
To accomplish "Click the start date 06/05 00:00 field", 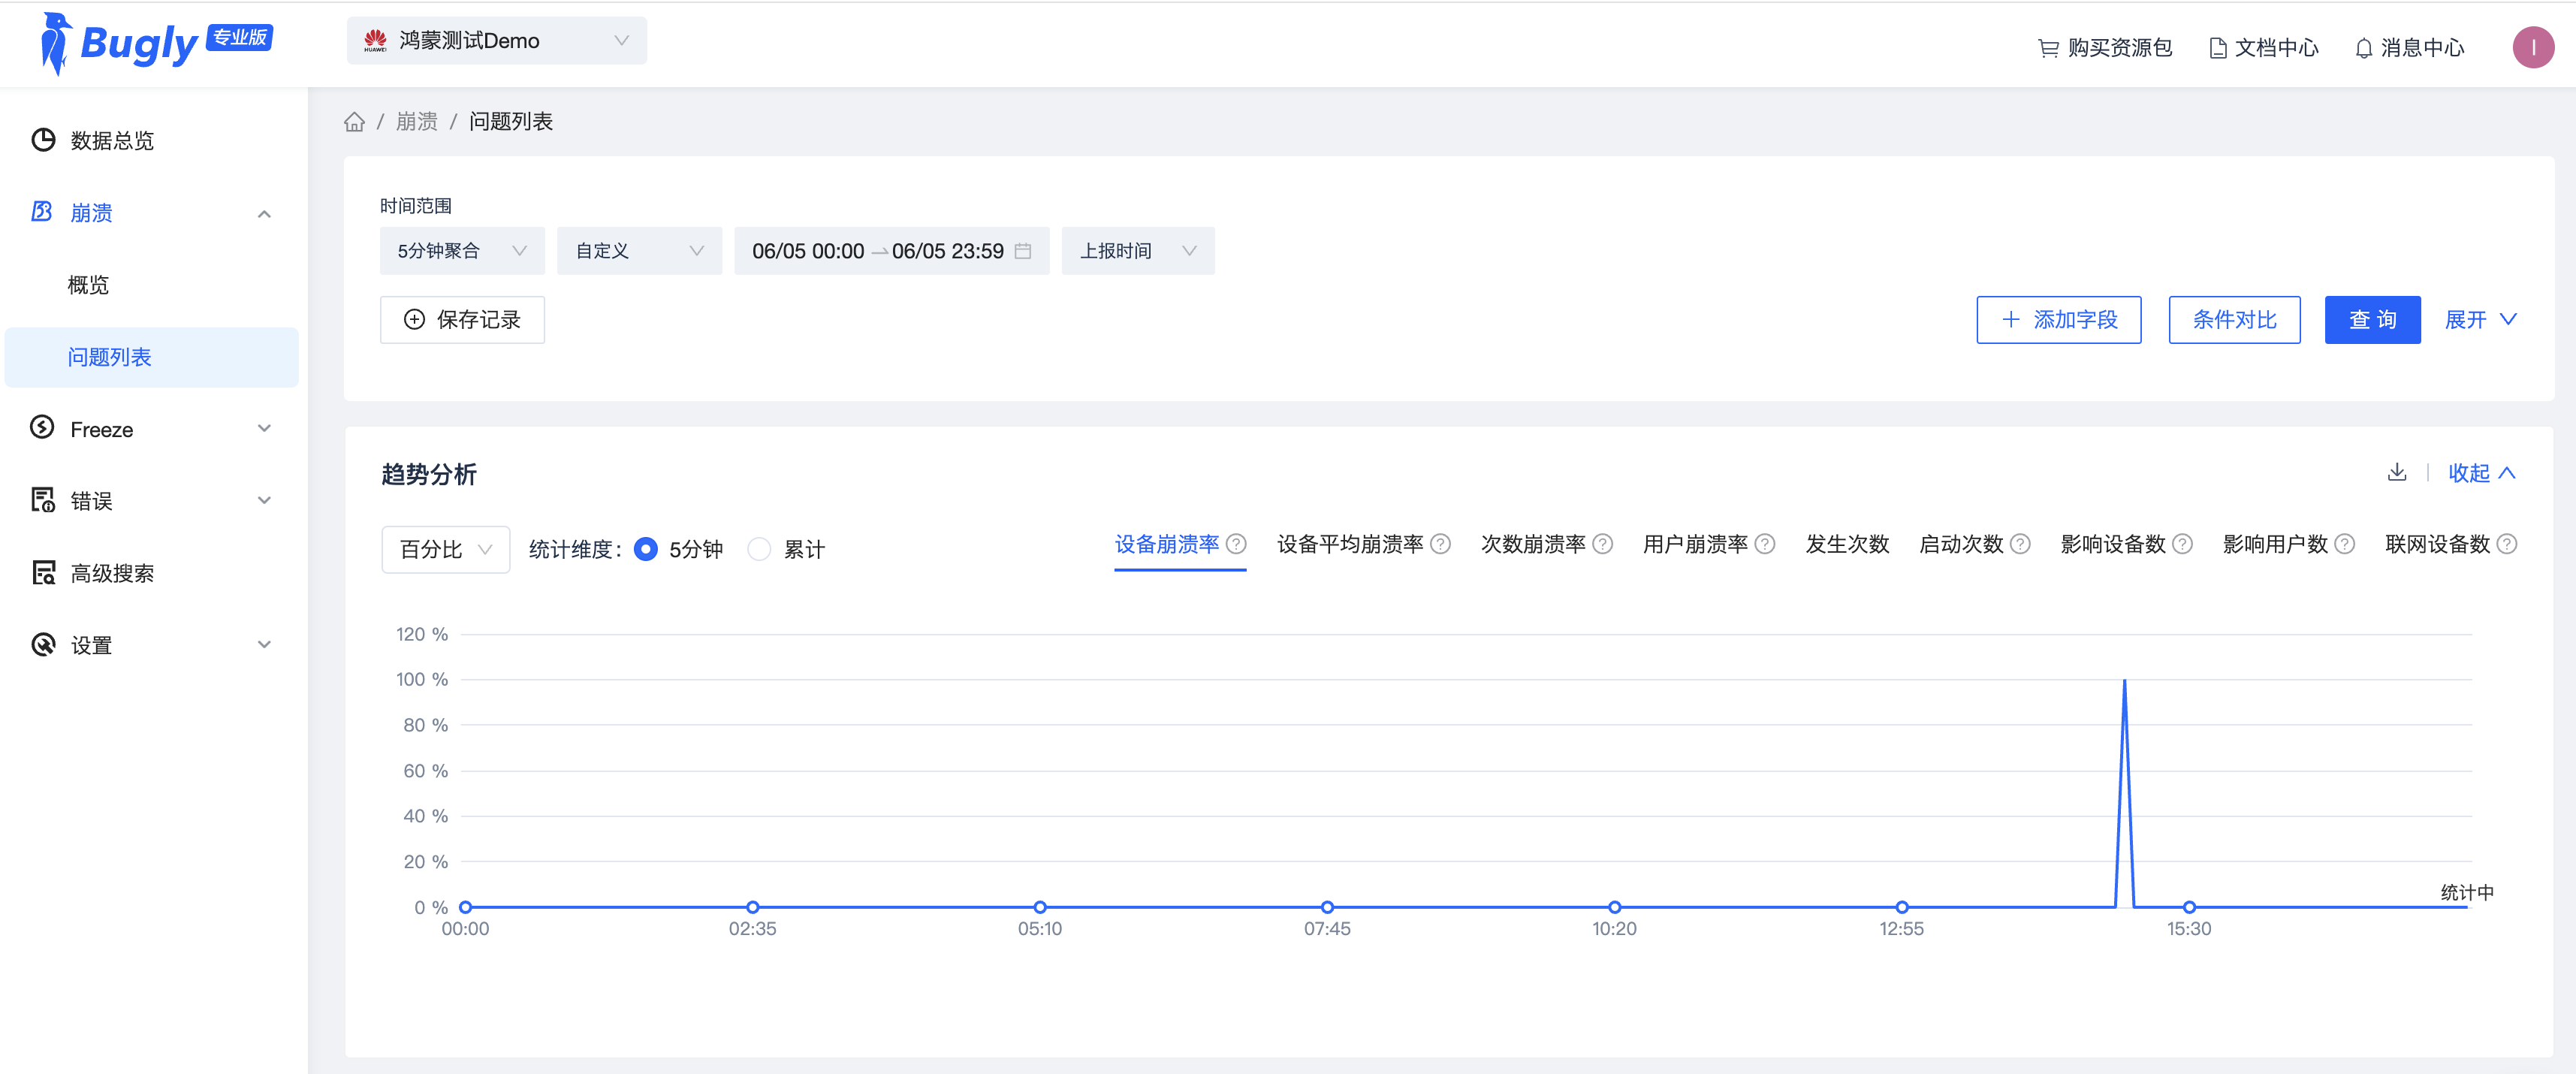I will coord(808,250).
